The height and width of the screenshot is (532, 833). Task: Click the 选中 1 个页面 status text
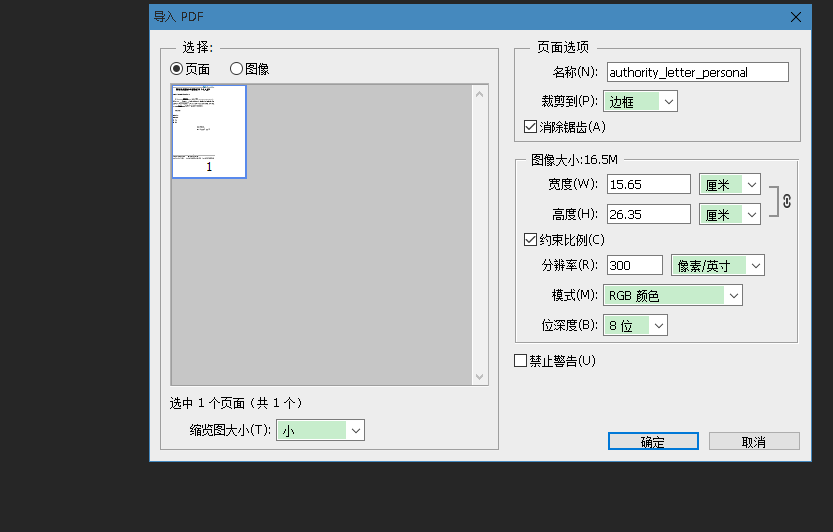point(236,403)
